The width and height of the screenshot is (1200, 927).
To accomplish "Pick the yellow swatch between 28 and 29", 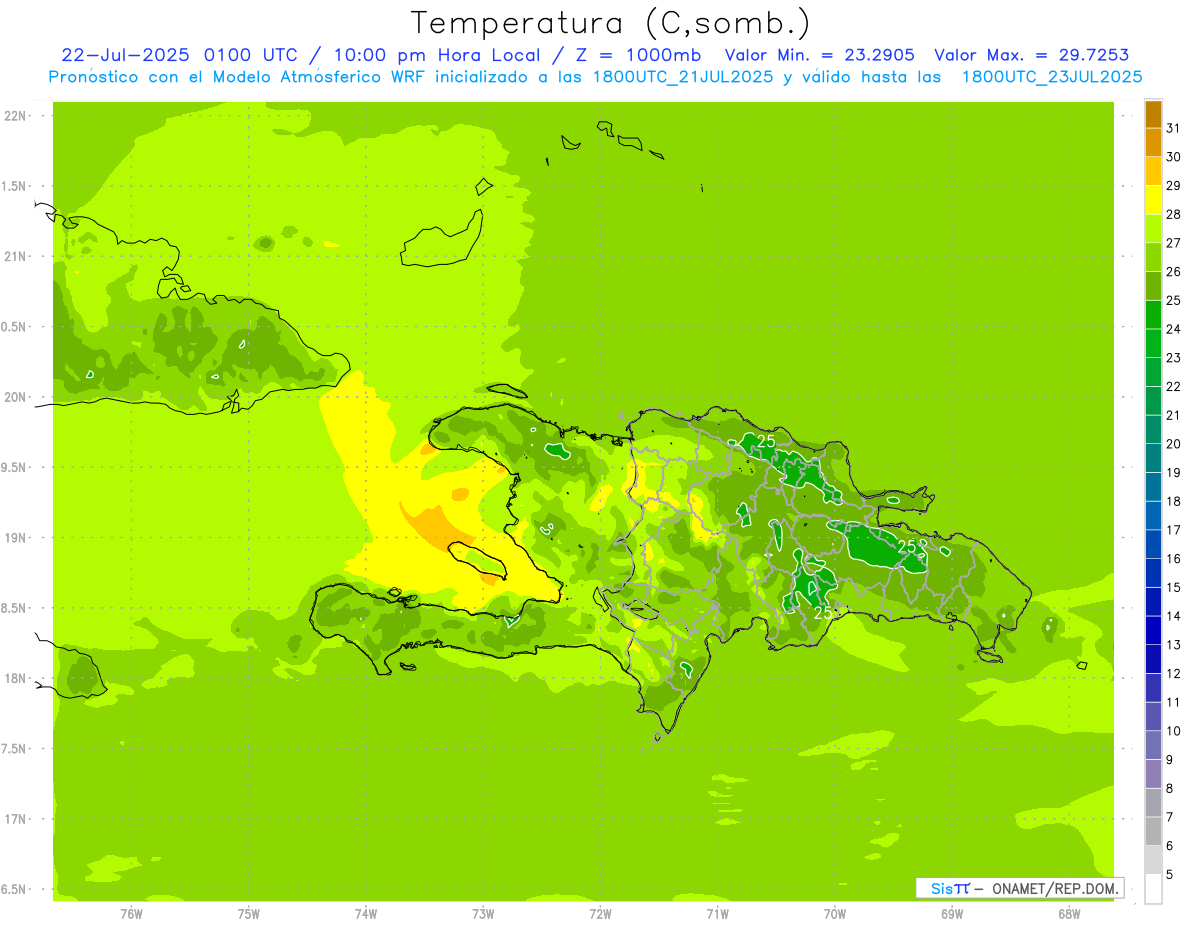I will 1153,200.
